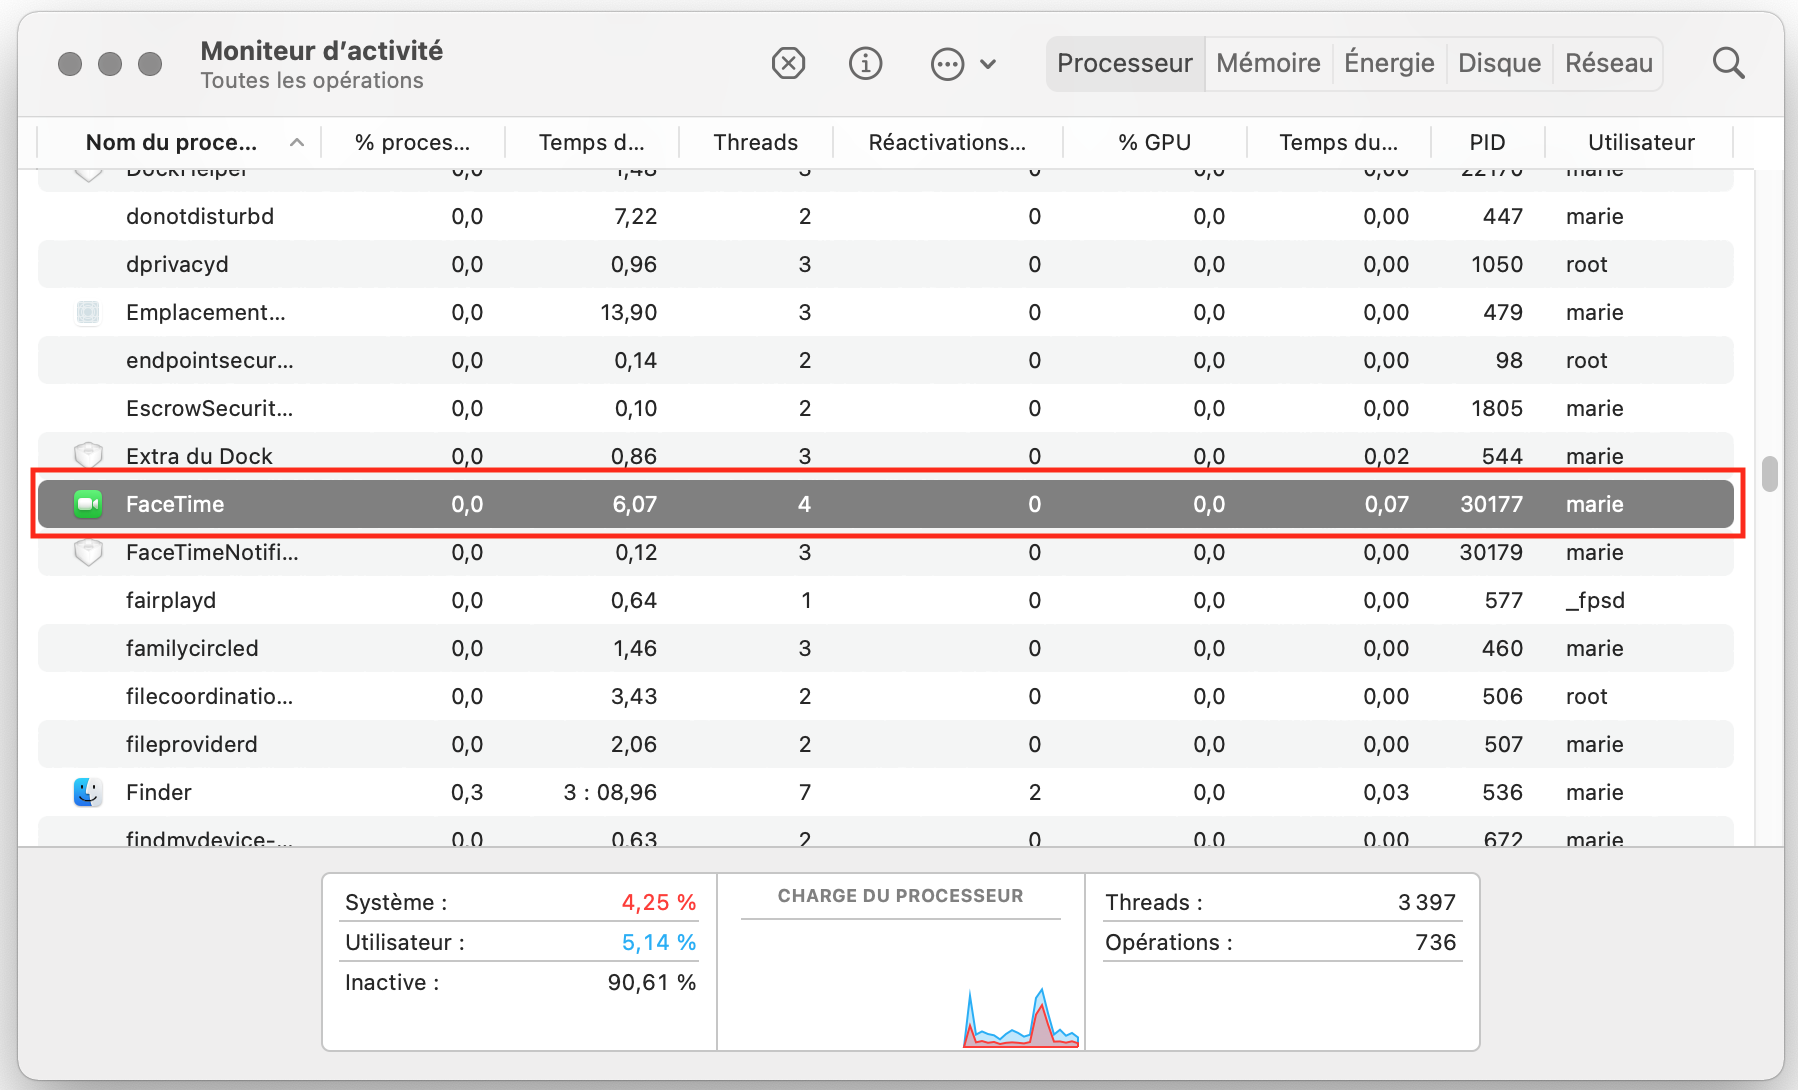Click the 13,90 CPU time value

[x=629, y=312]
